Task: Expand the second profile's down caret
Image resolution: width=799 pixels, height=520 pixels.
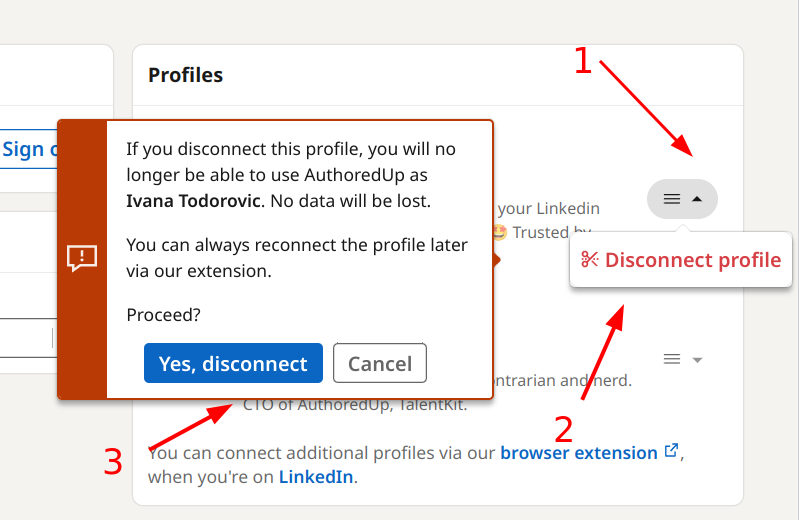Action: coord(697,360)
